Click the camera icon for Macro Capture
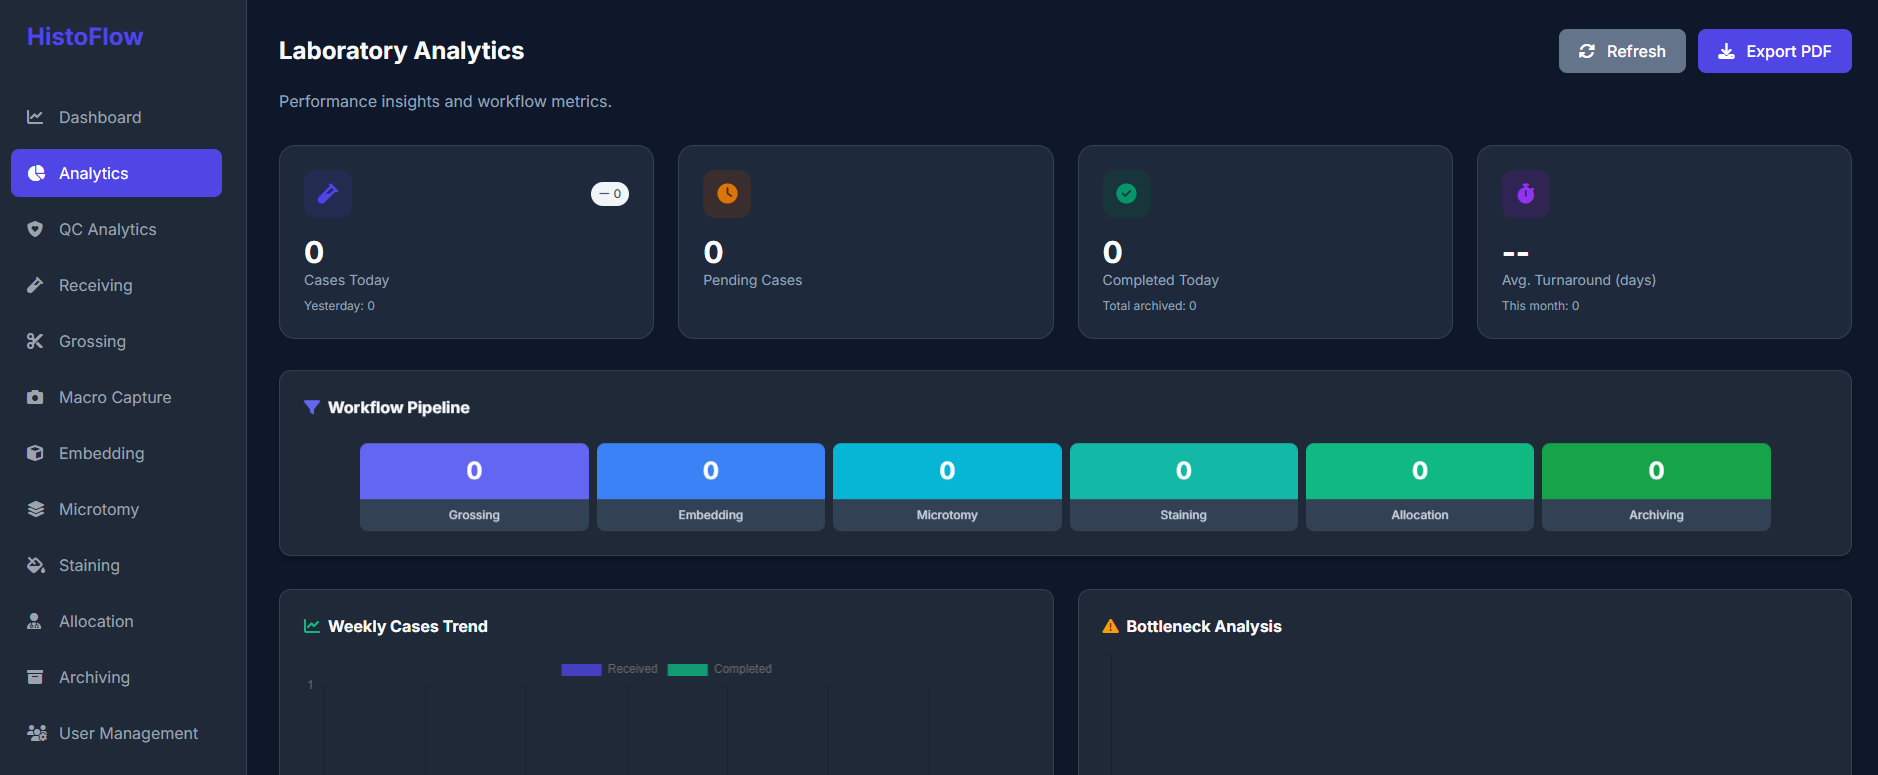Viewport: 1878px width, 775px height. (35, 397)
